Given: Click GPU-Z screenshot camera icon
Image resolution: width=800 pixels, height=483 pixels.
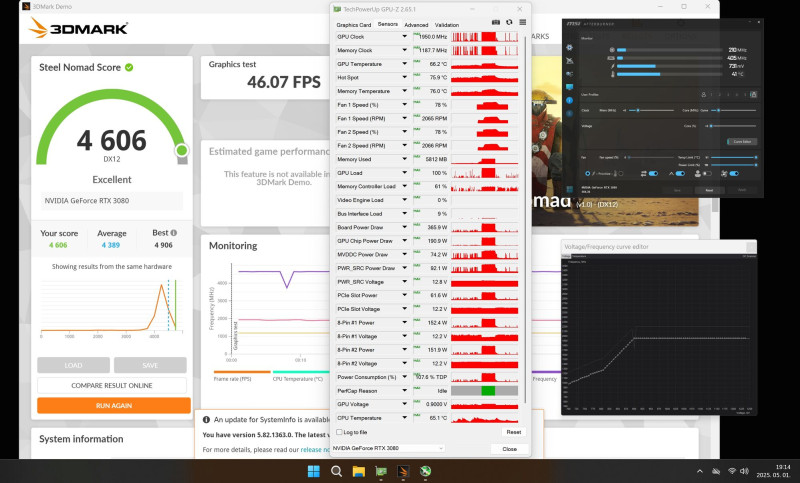Looking at the screenshot, I should coord(495,22).
